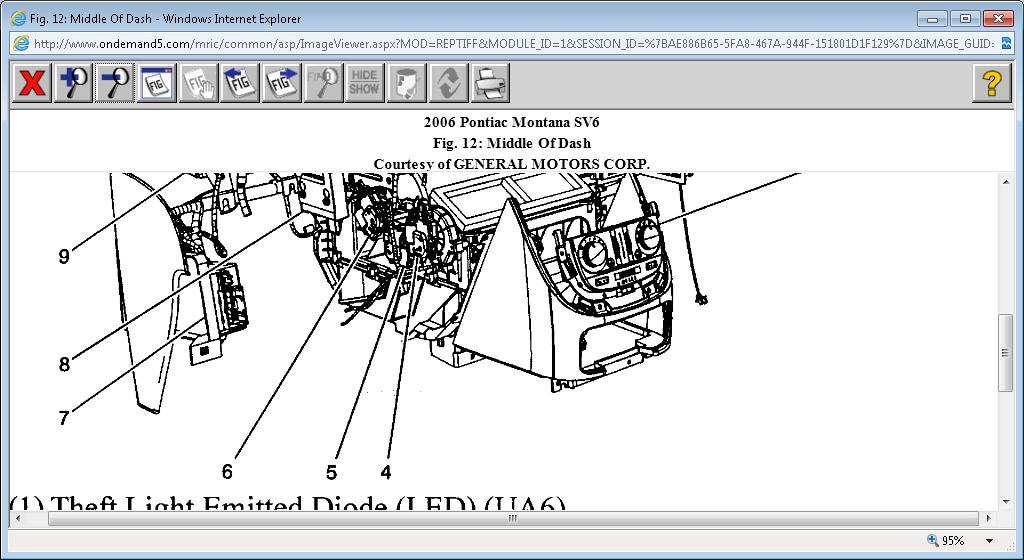Open help with the question mark
1024x560 pixels.
point(991,83)
